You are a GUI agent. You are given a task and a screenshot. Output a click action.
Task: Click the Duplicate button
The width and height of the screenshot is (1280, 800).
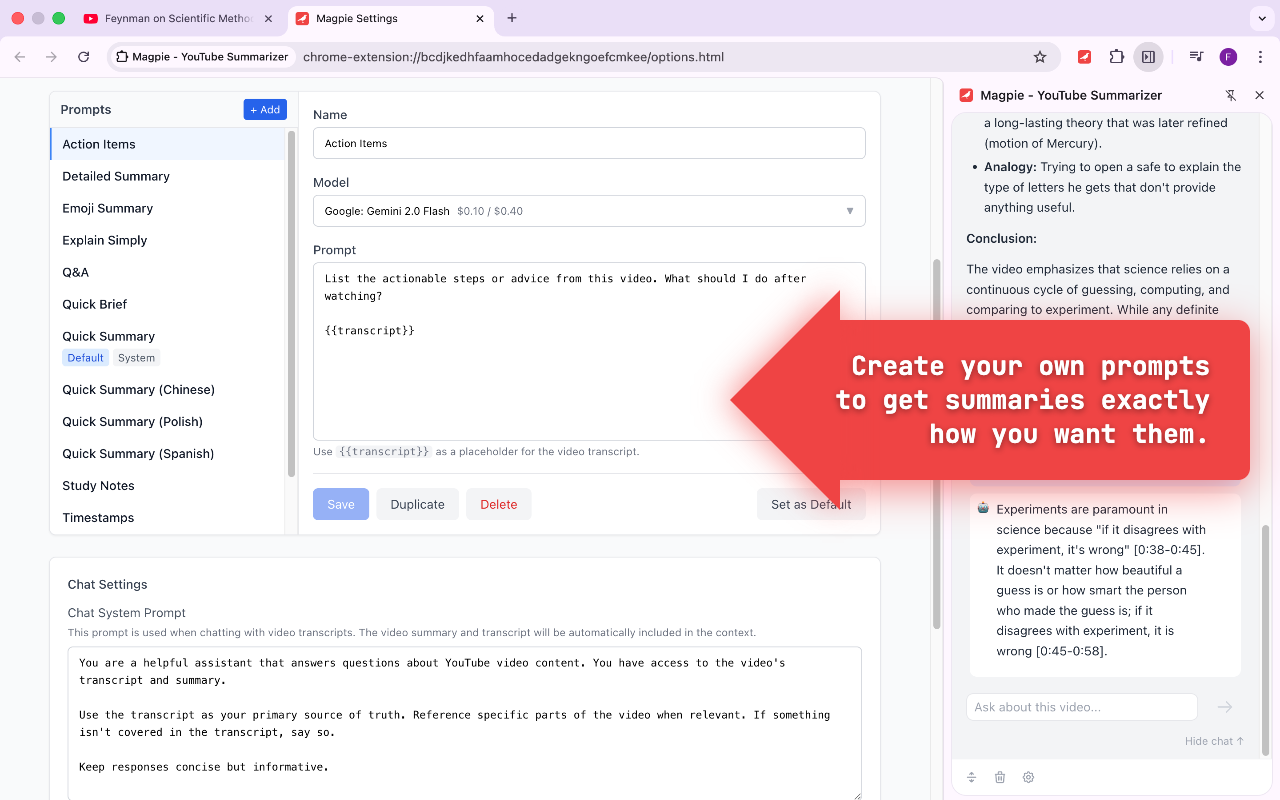coord(417,504)
